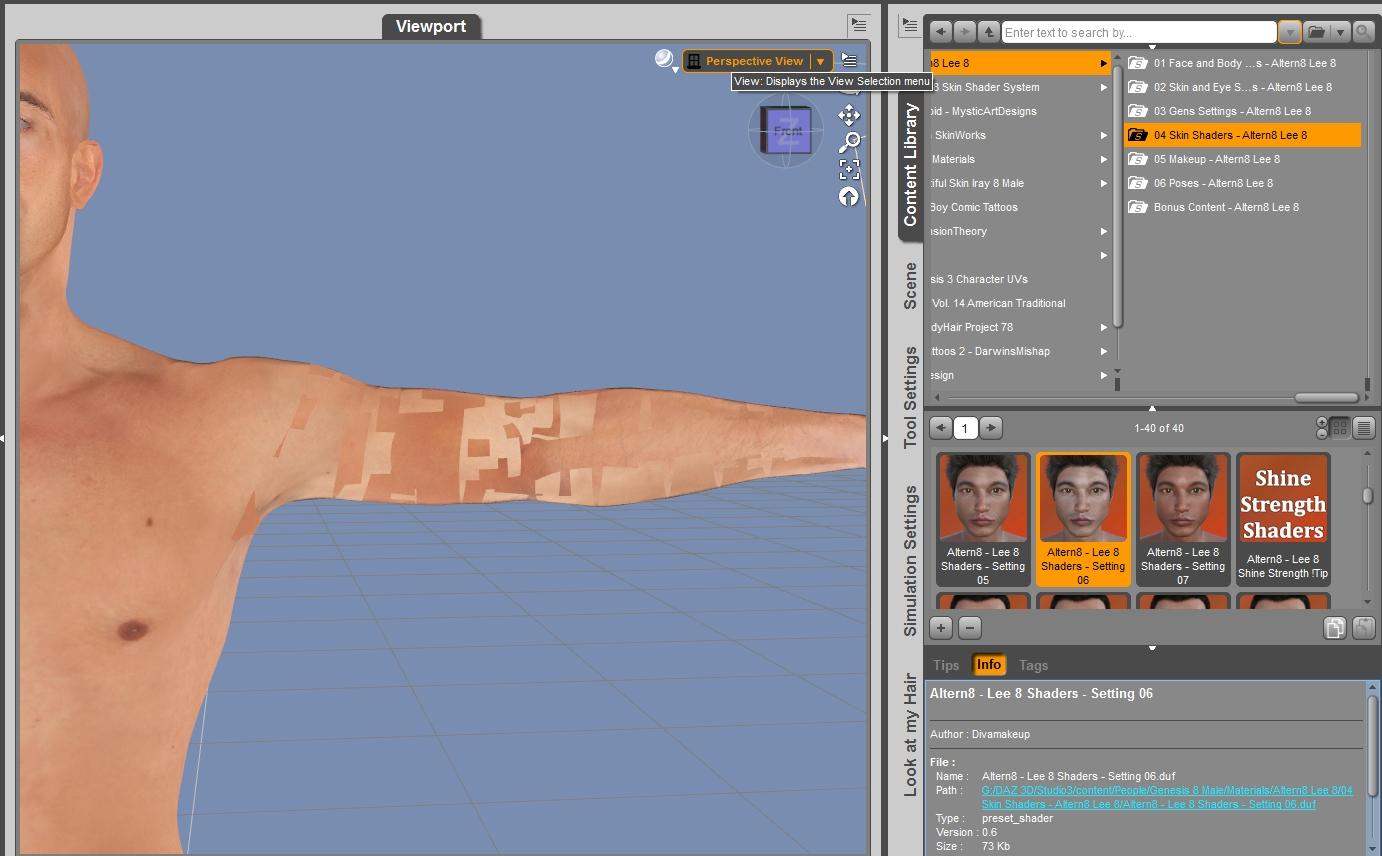Go to next page of results
Screen dimensions: 1382x856
[990, 428]
